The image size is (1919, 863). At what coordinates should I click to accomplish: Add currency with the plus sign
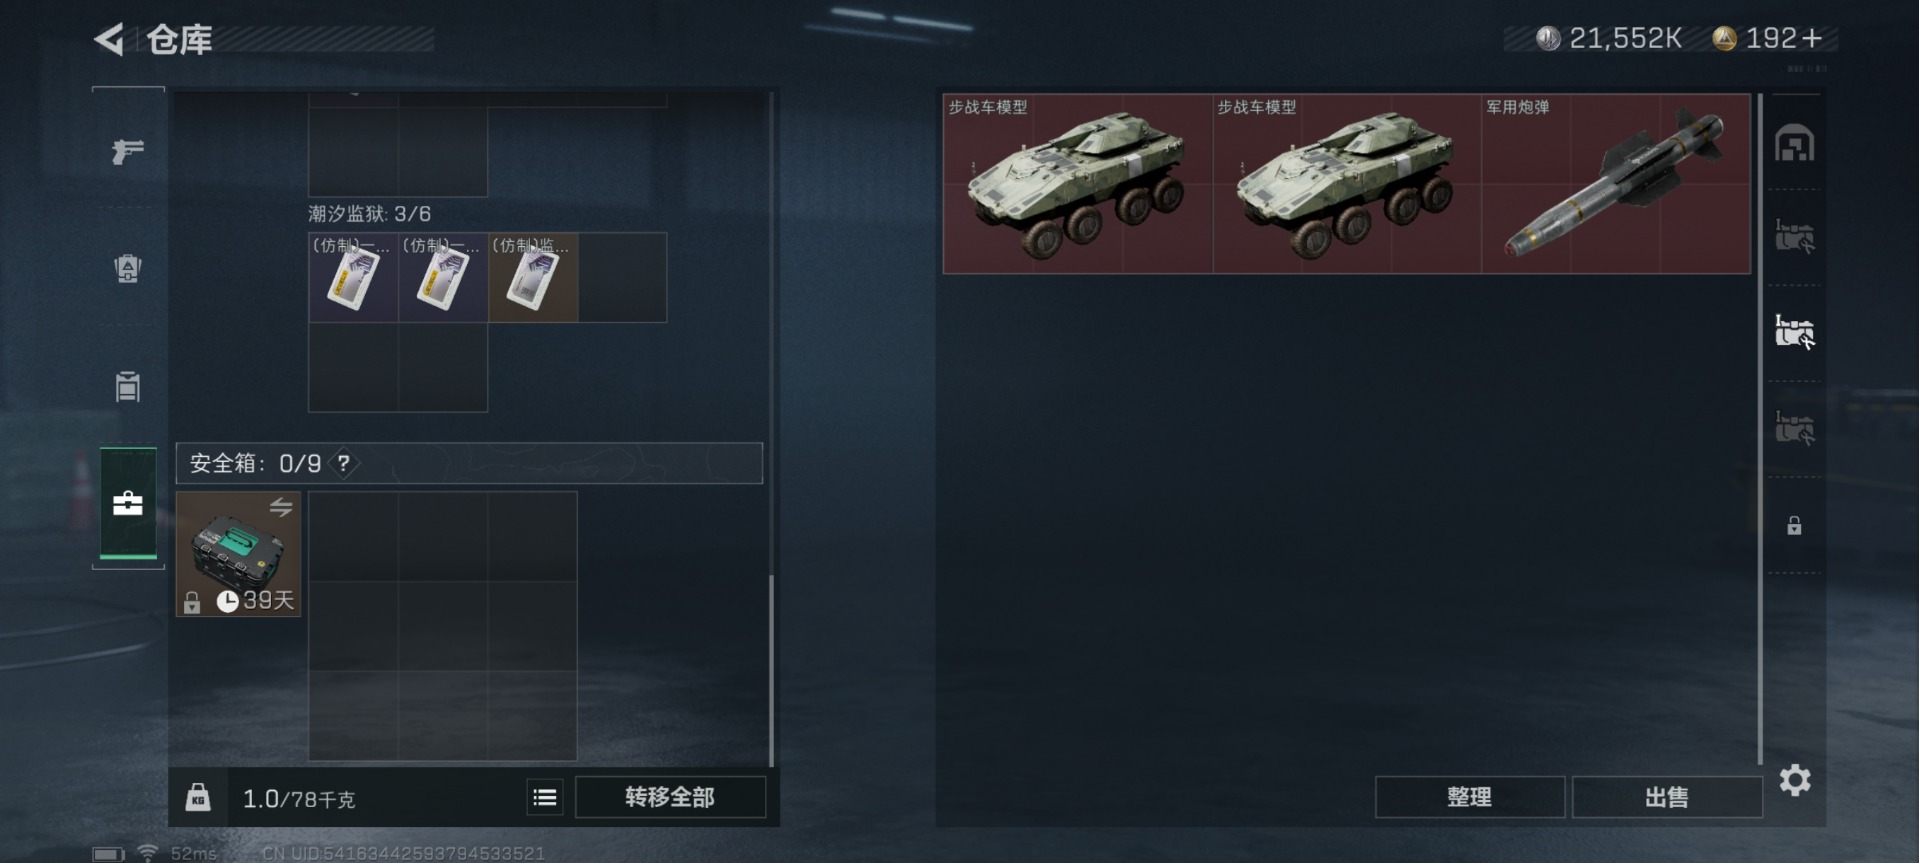coord(1813,39)
